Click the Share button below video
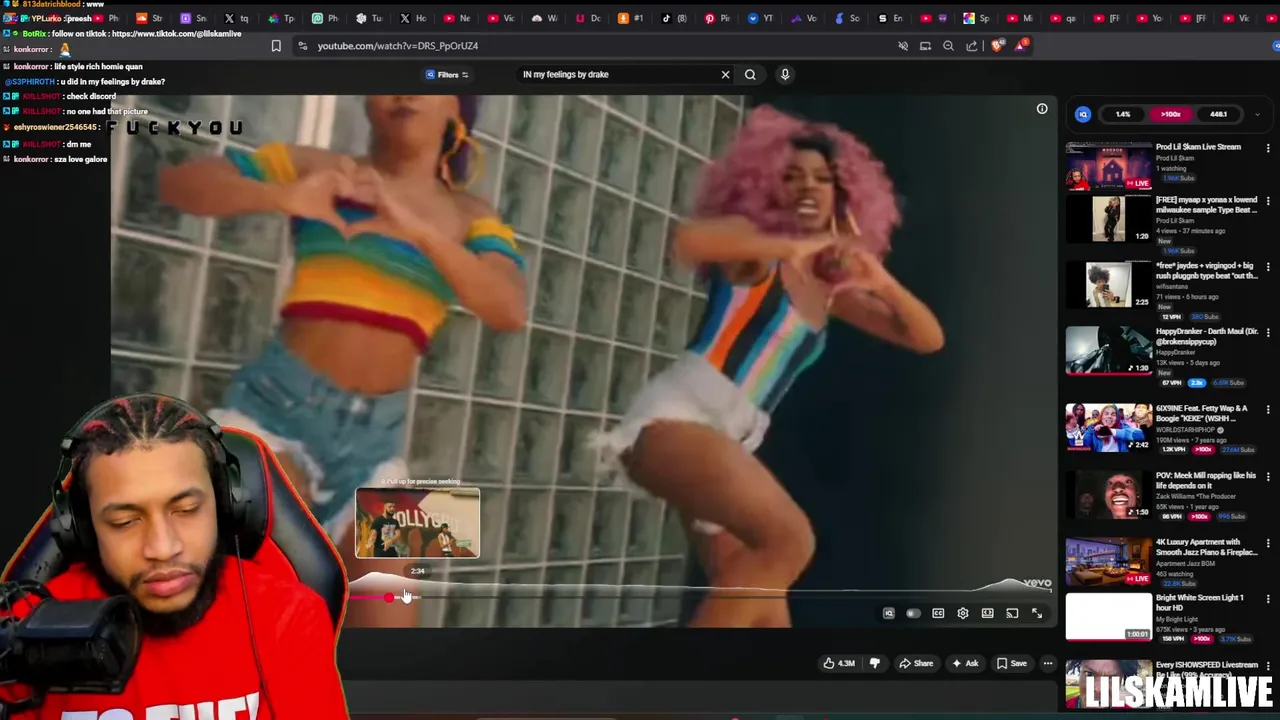Screen dimensions: 1280x720 click(x=916, y=663)
